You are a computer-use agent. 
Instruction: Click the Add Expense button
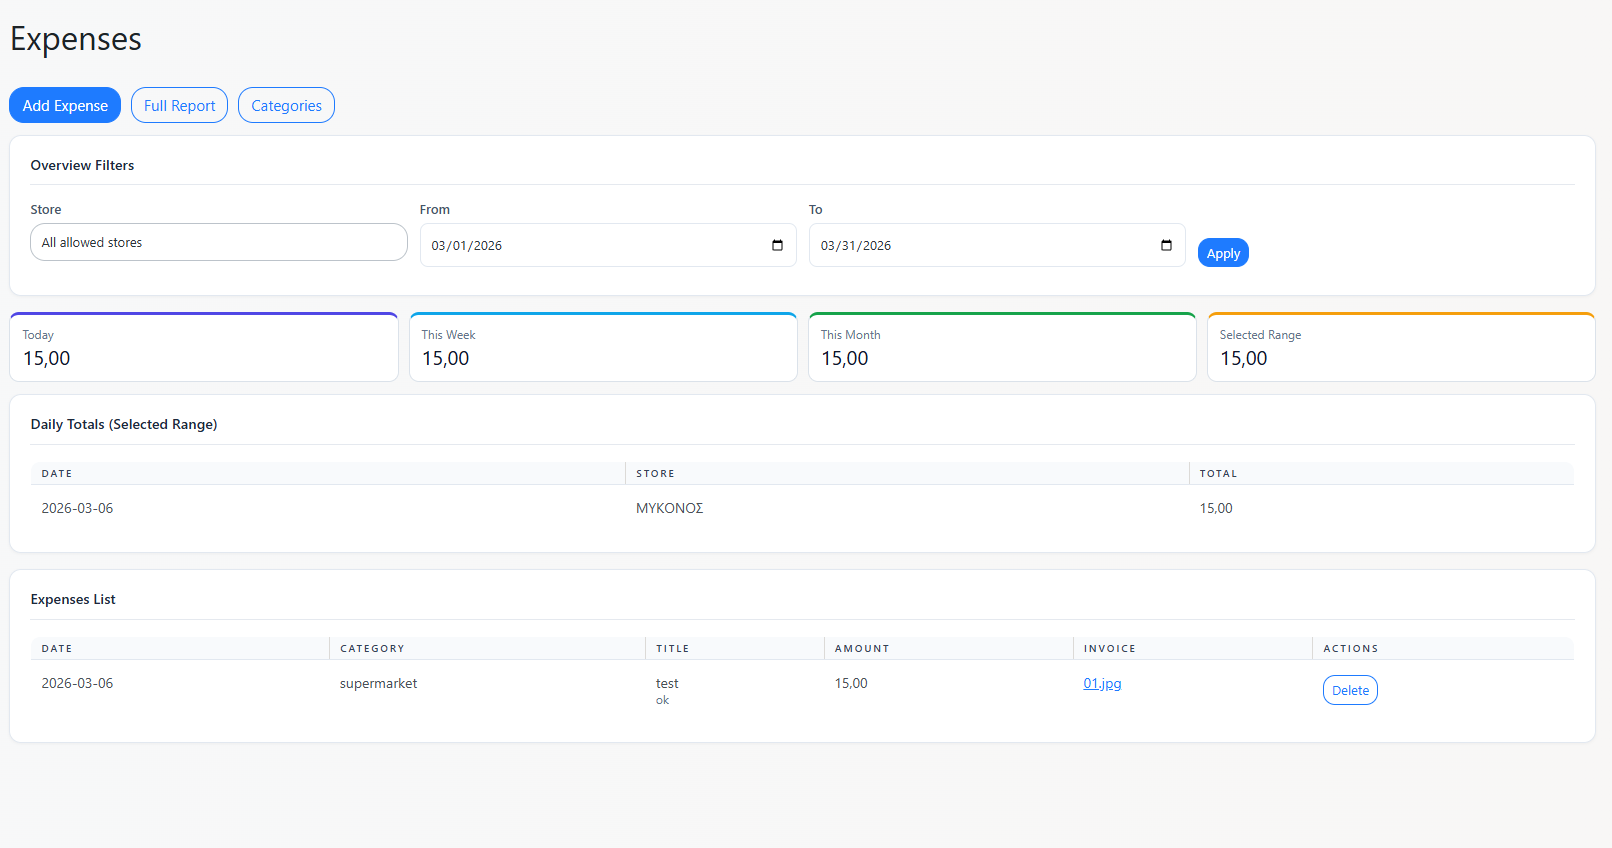click(65, 105)
